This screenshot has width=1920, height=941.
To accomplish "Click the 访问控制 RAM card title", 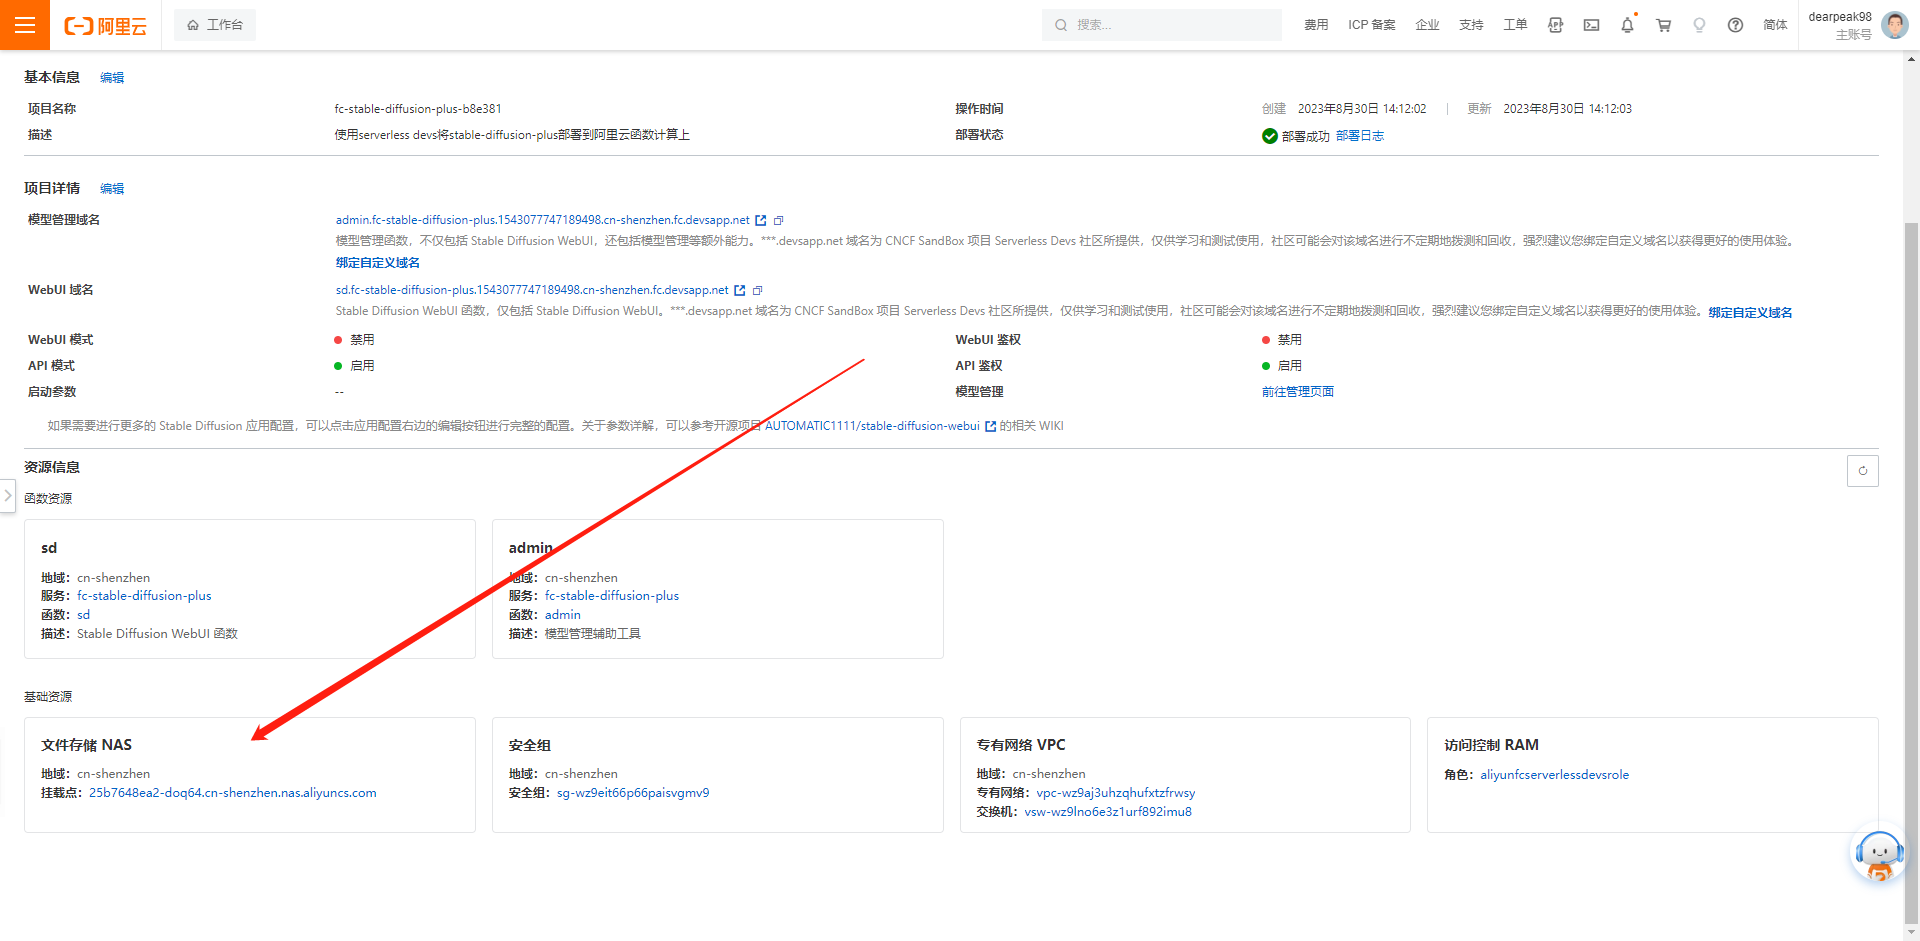I will point(1491,745).
